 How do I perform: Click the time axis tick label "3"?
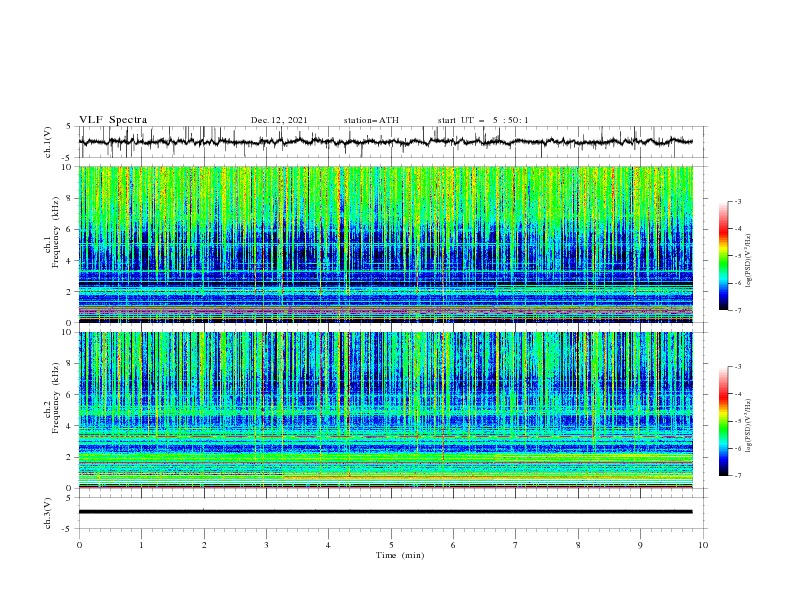266,545
